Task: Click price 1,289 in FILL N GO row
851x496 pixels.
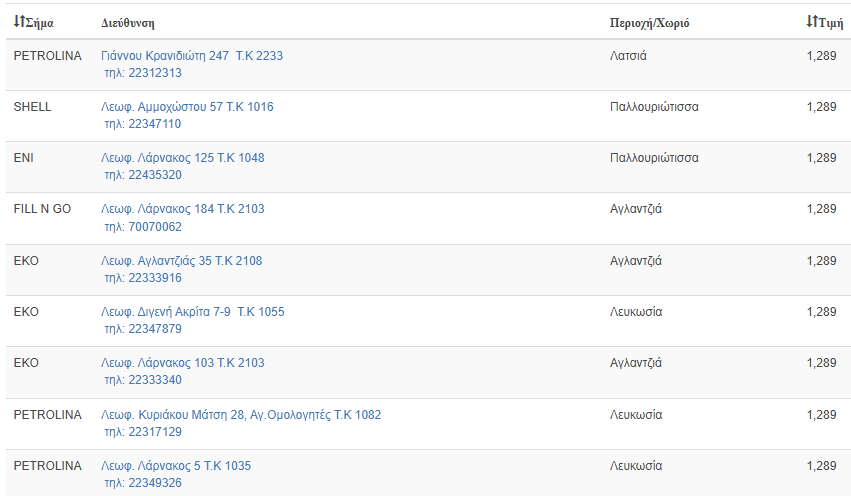Action: [822, 209]
